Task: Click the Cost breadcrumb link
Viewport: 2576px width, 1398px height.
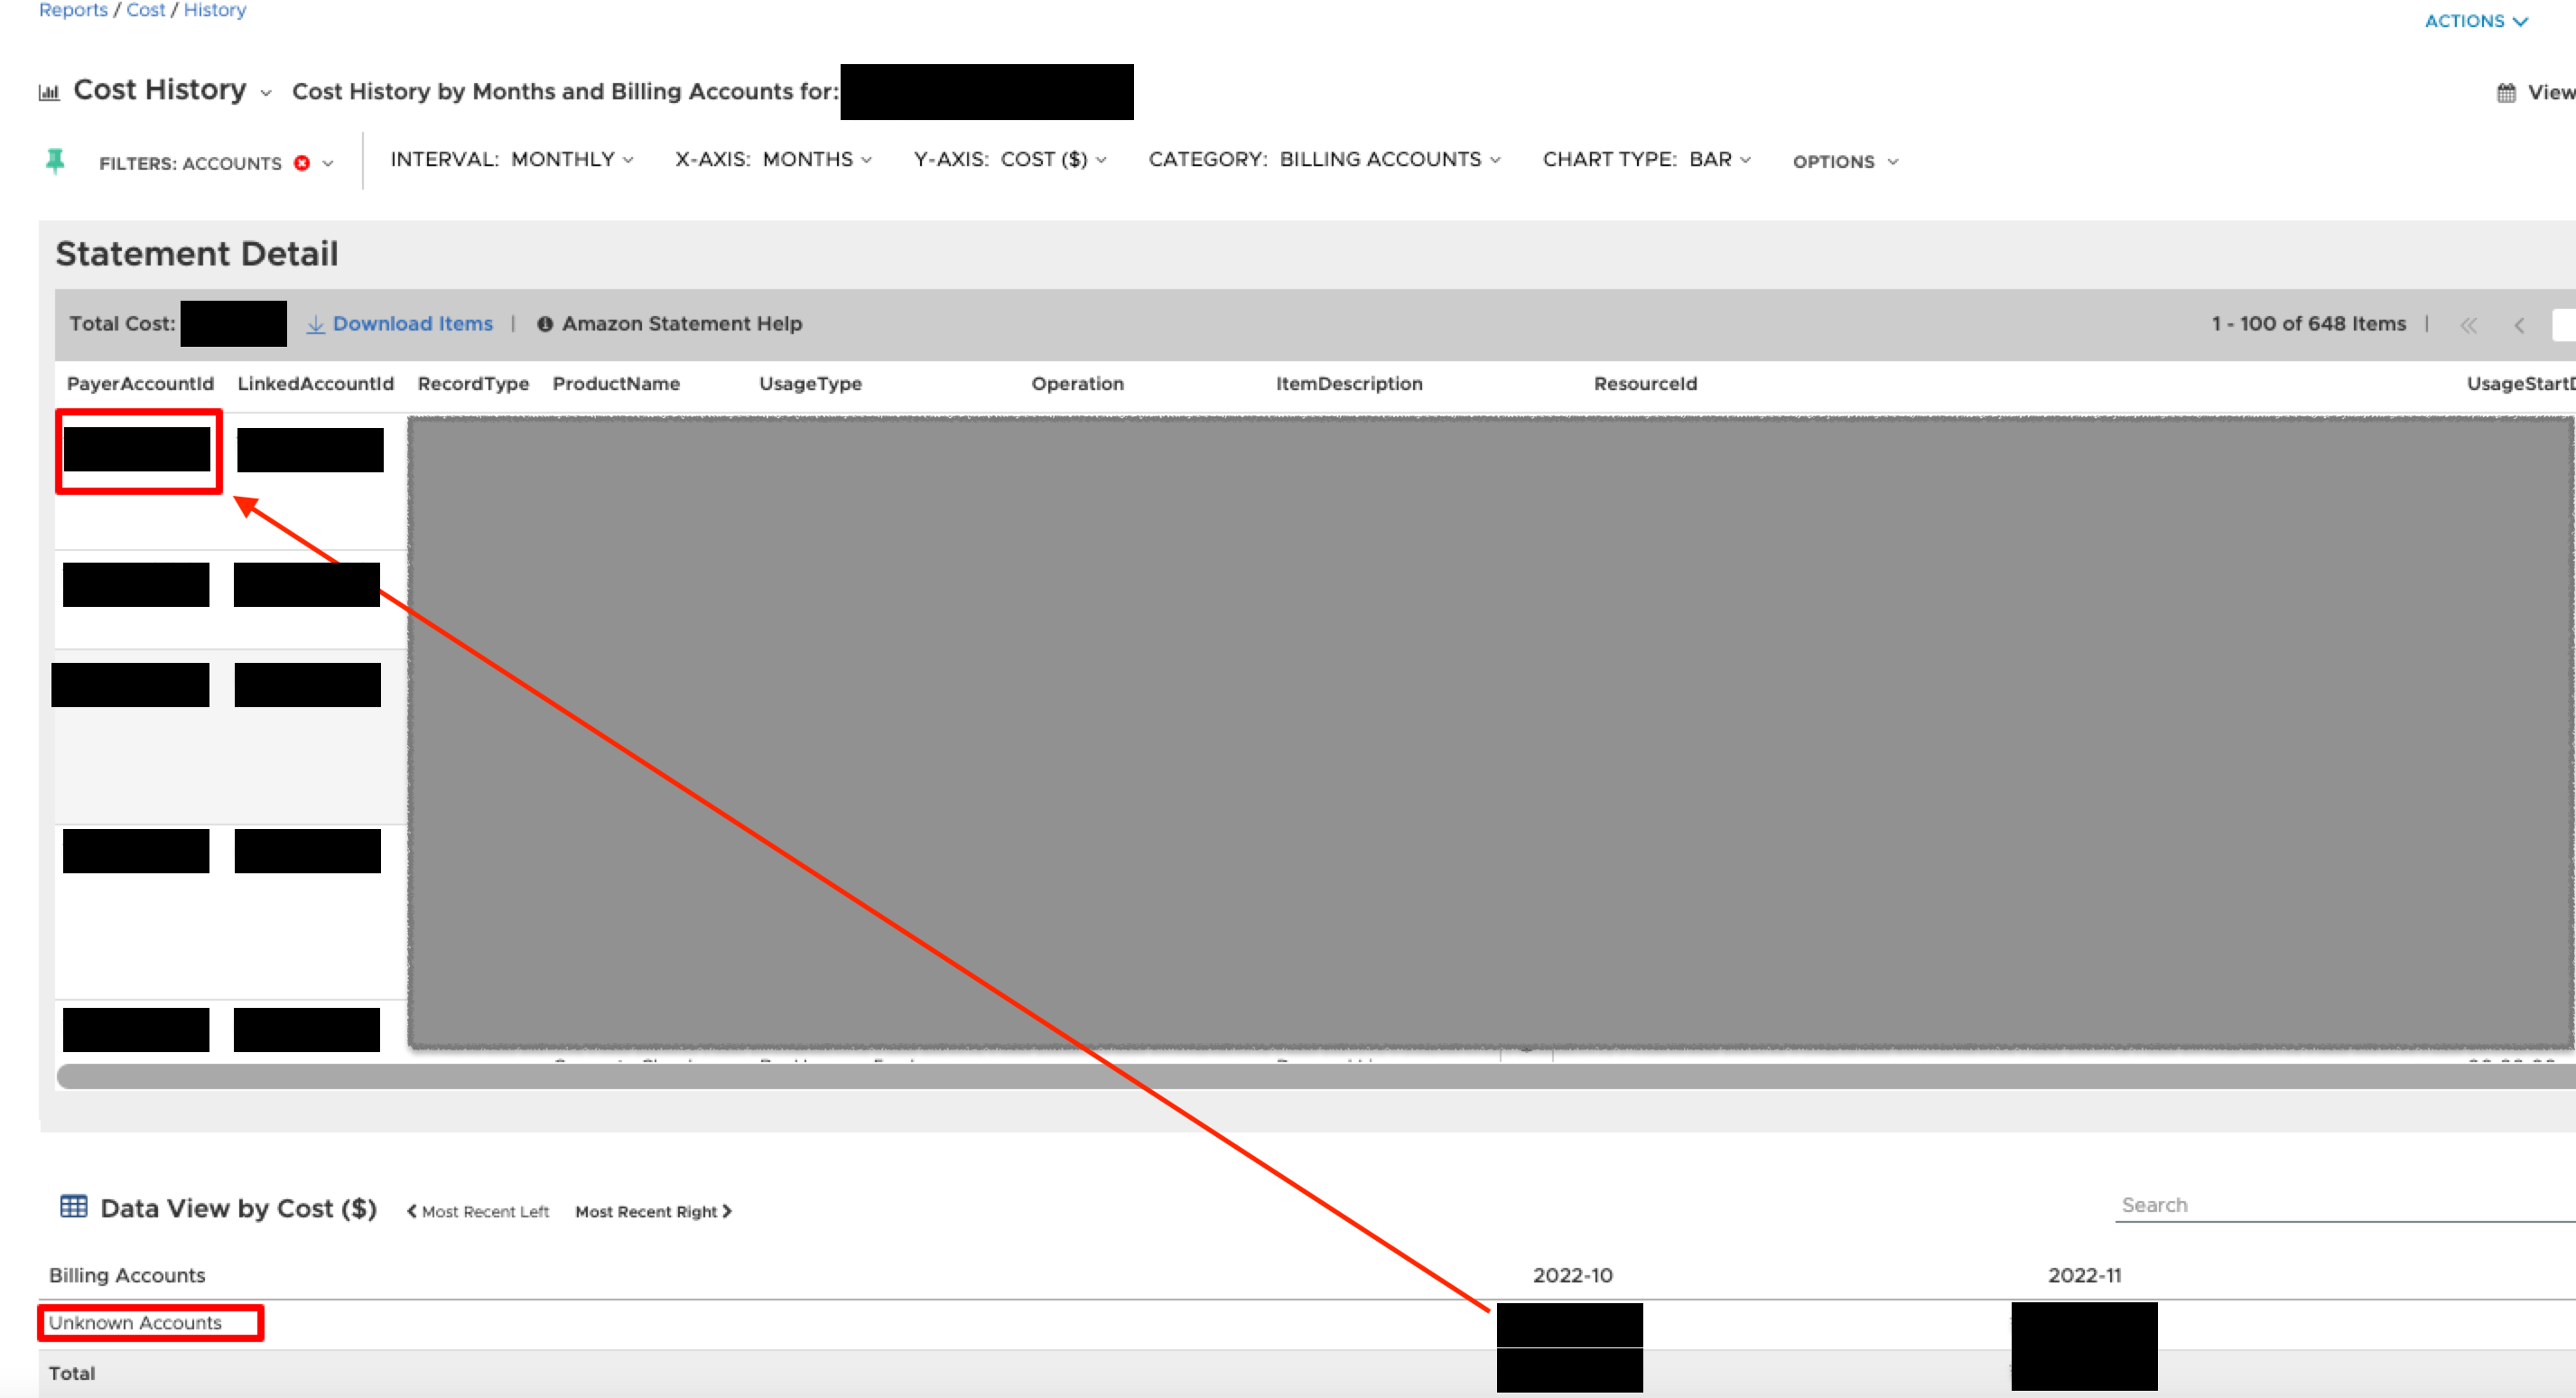Action: pyautogui.click(x=145, y=10)
